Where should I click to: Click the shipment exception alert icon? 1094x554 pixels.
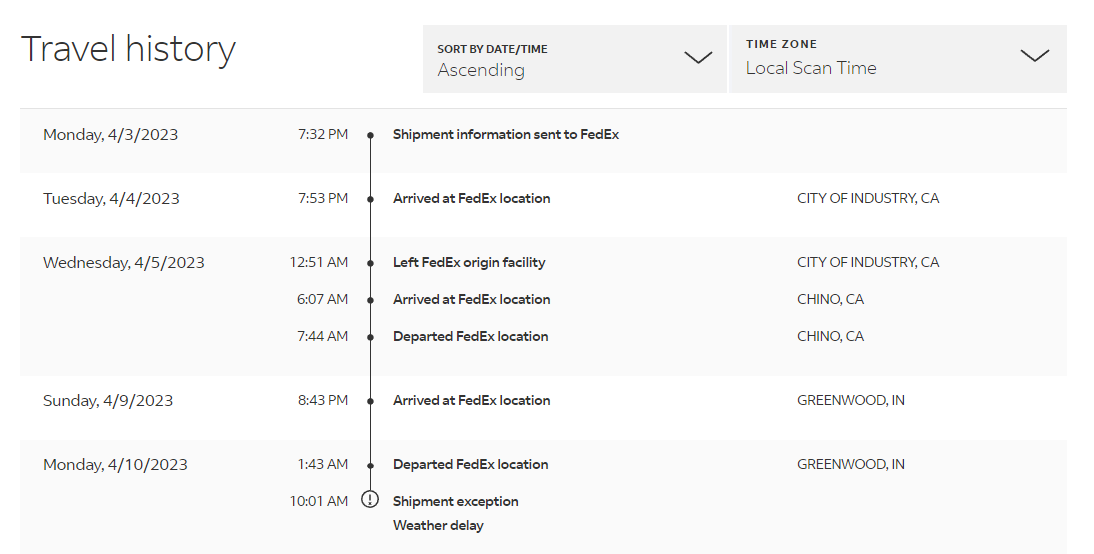click(370, 499)
